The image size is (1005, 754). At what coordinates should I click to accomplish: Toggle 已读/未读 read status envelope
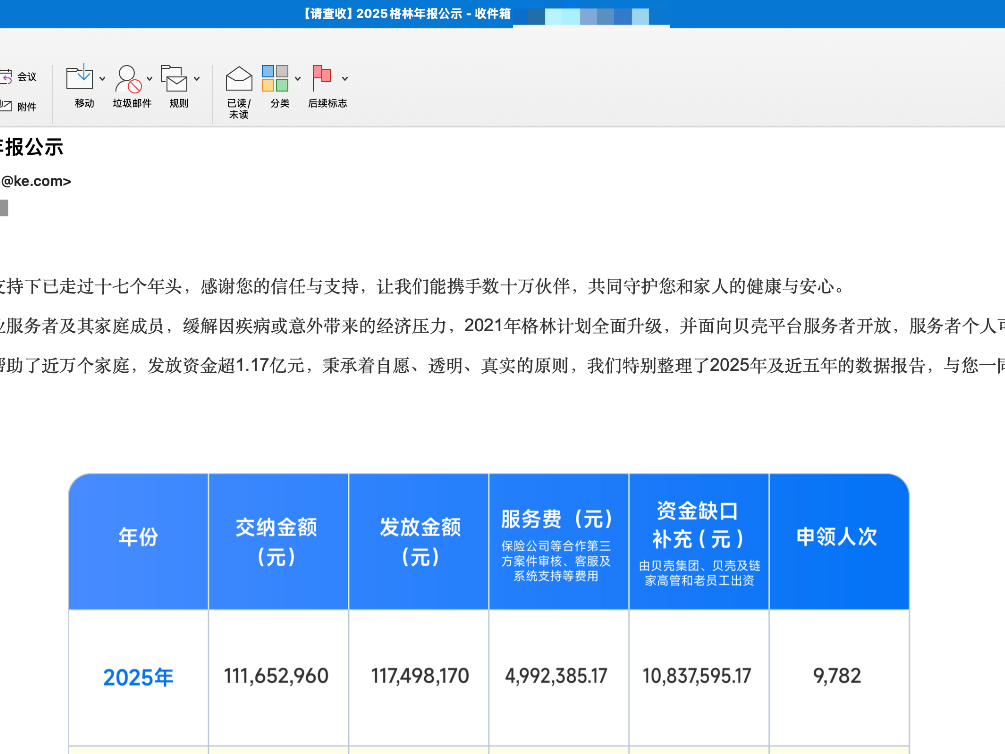coord(238,78)
